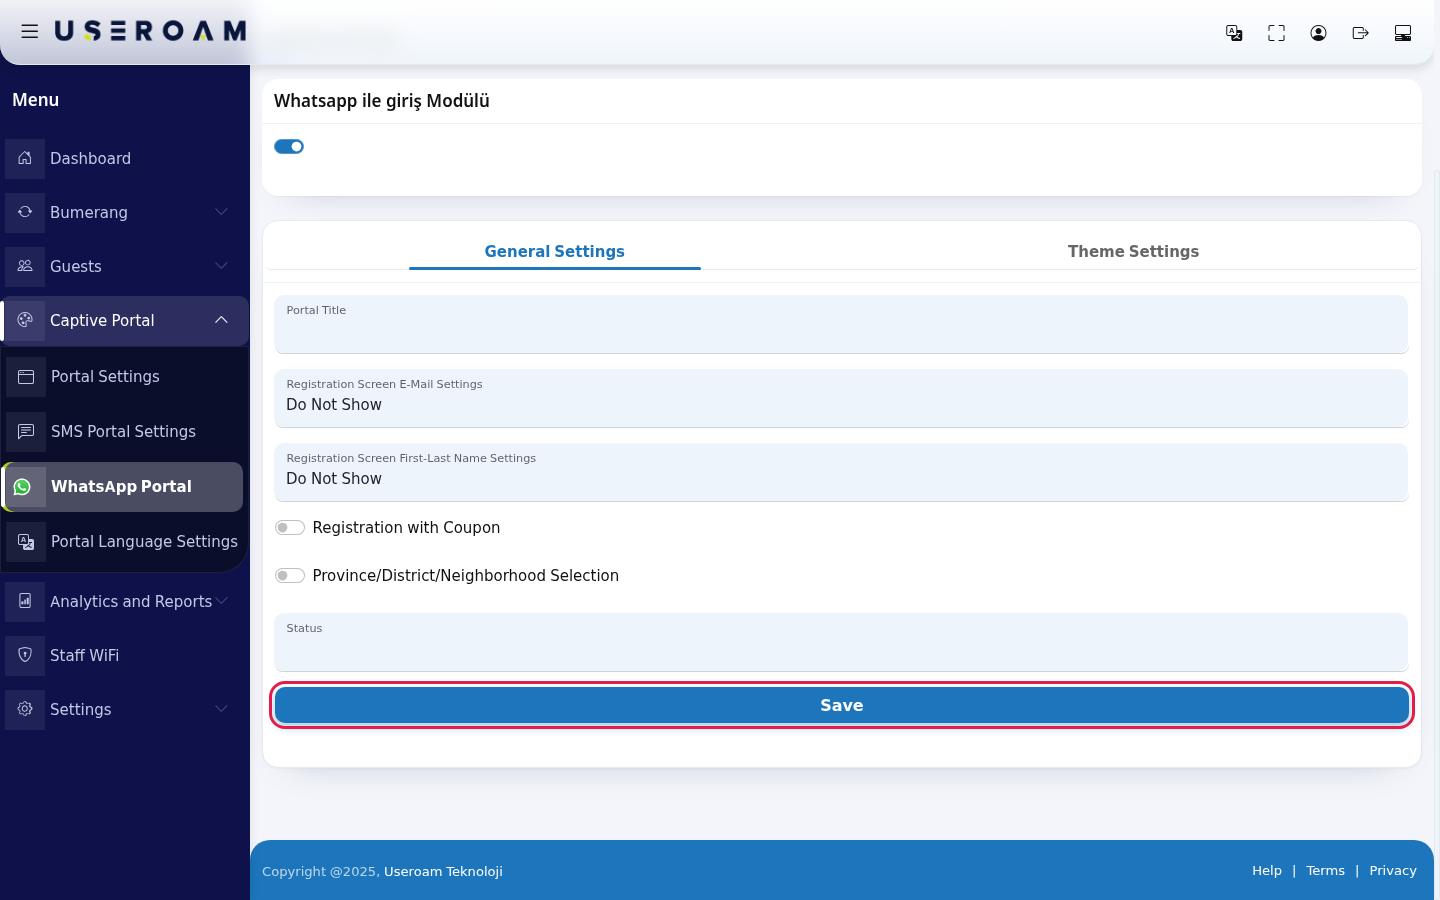Click the SMS Portal Settings message icon
Image resolution: width=1440 pixels, height=900 pixels.
tap(26, 431)
